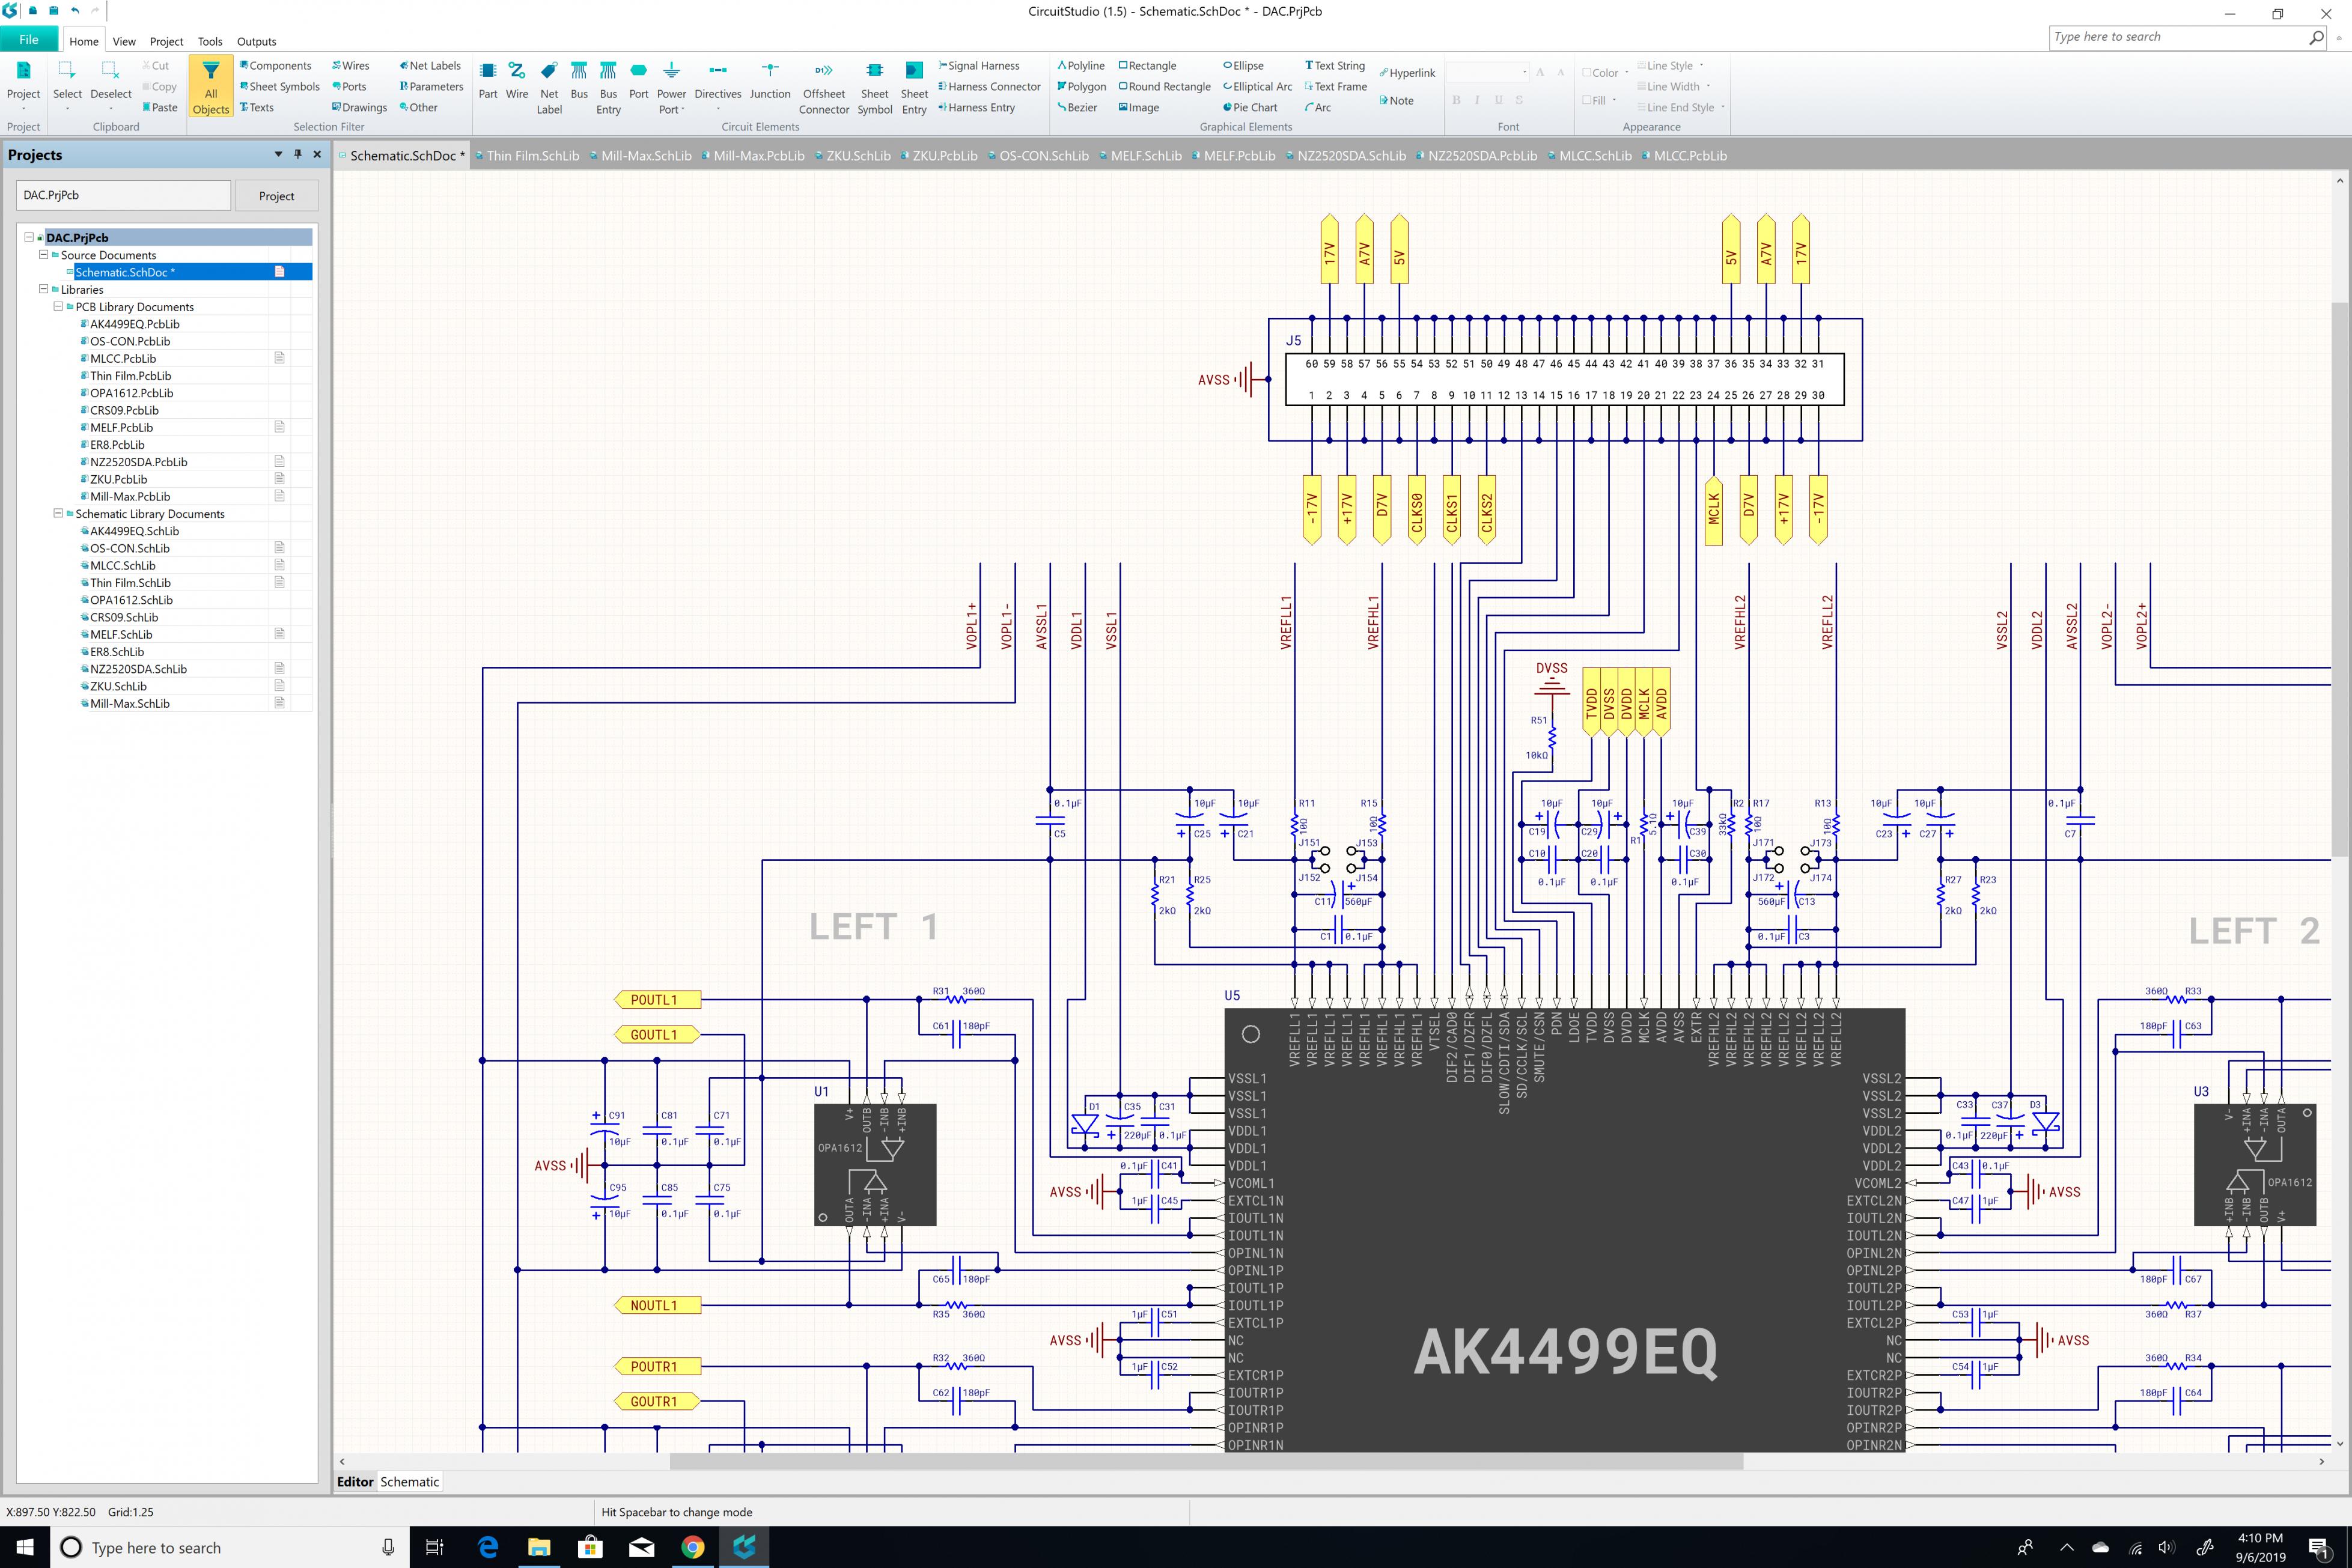The height and width of the screenshot is (1568, 2352).
Task: Toggle the Wires selection filter
Action: [351, 66]
